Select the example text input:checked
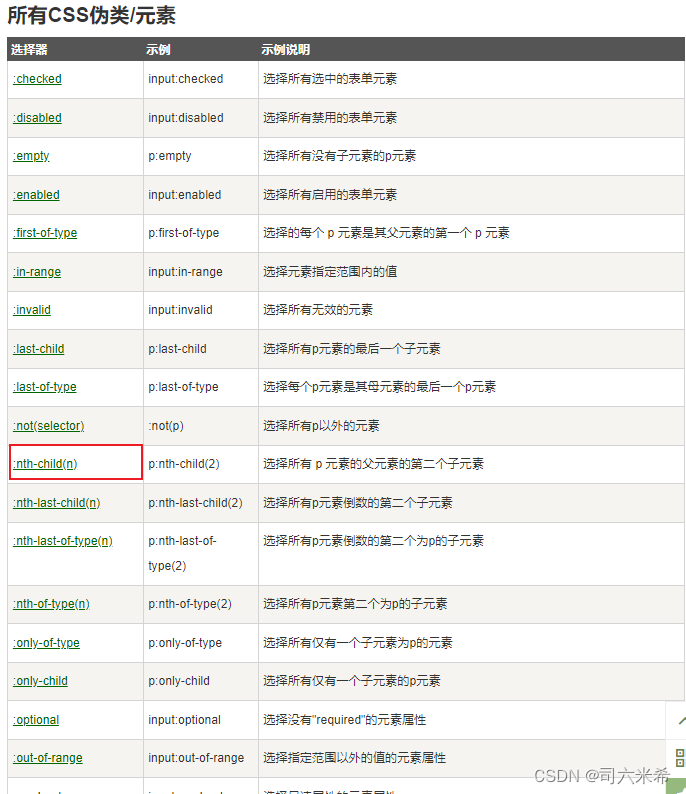The width and height of the screenshot is (686, 794). 186,79
